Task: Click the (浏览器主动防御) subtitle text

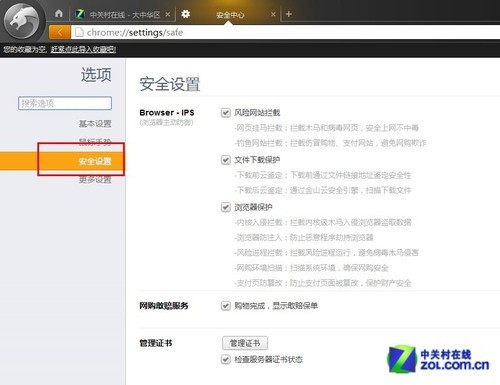Action: pyautogui.click(x=166, y=122)
